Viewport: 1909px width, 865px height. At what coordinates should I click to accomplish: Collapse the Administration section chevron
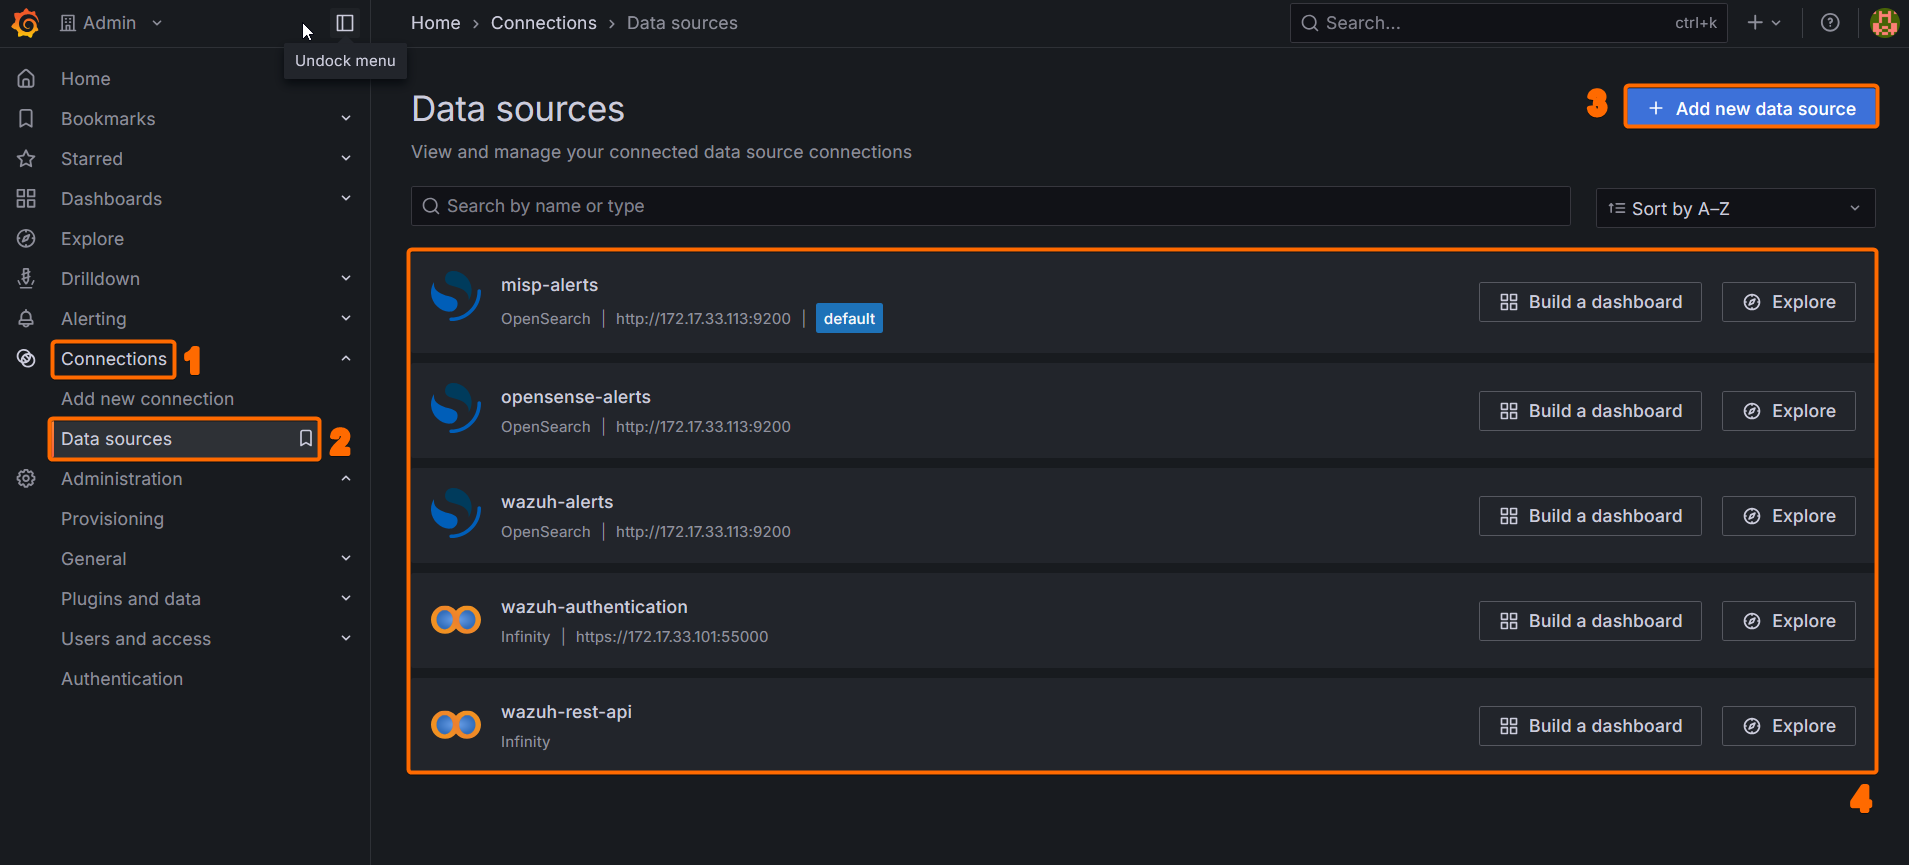pos(346,478)
